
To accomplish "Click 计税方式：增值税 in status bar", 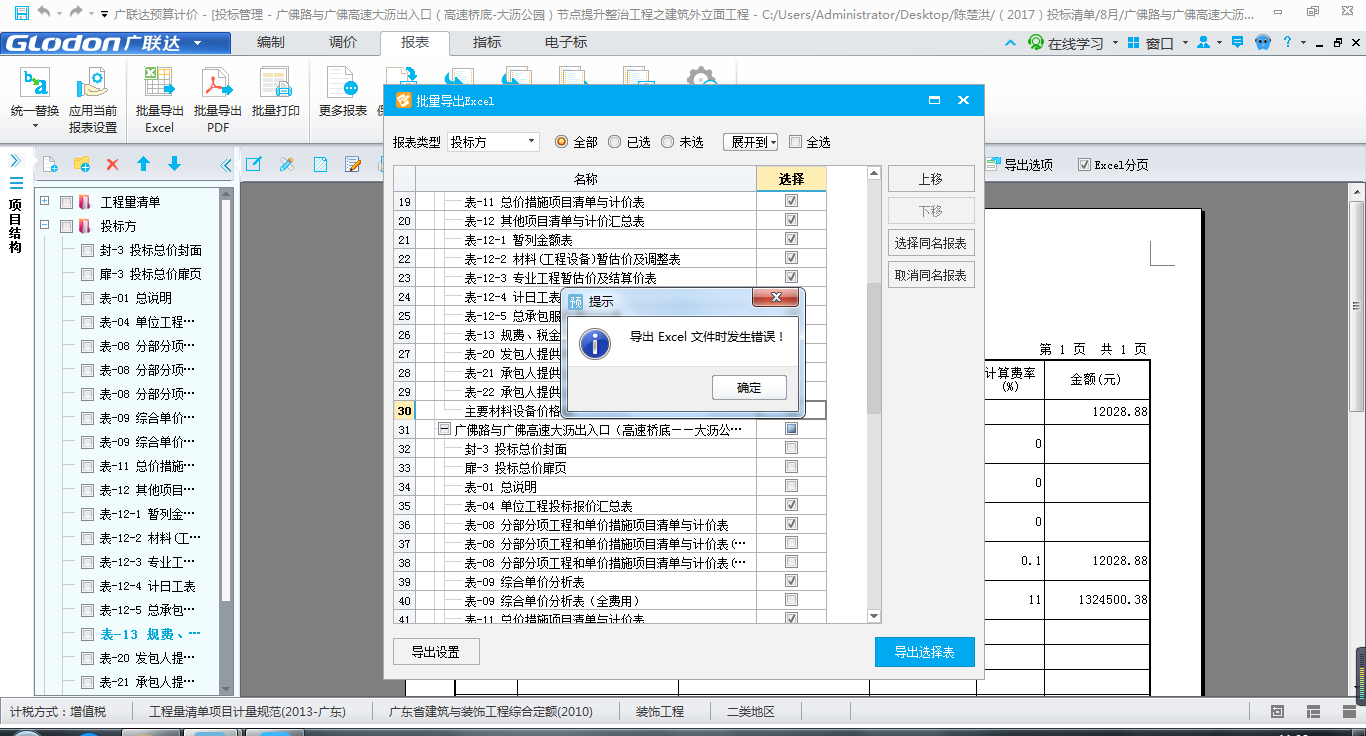I will click(x=58, y=712).
